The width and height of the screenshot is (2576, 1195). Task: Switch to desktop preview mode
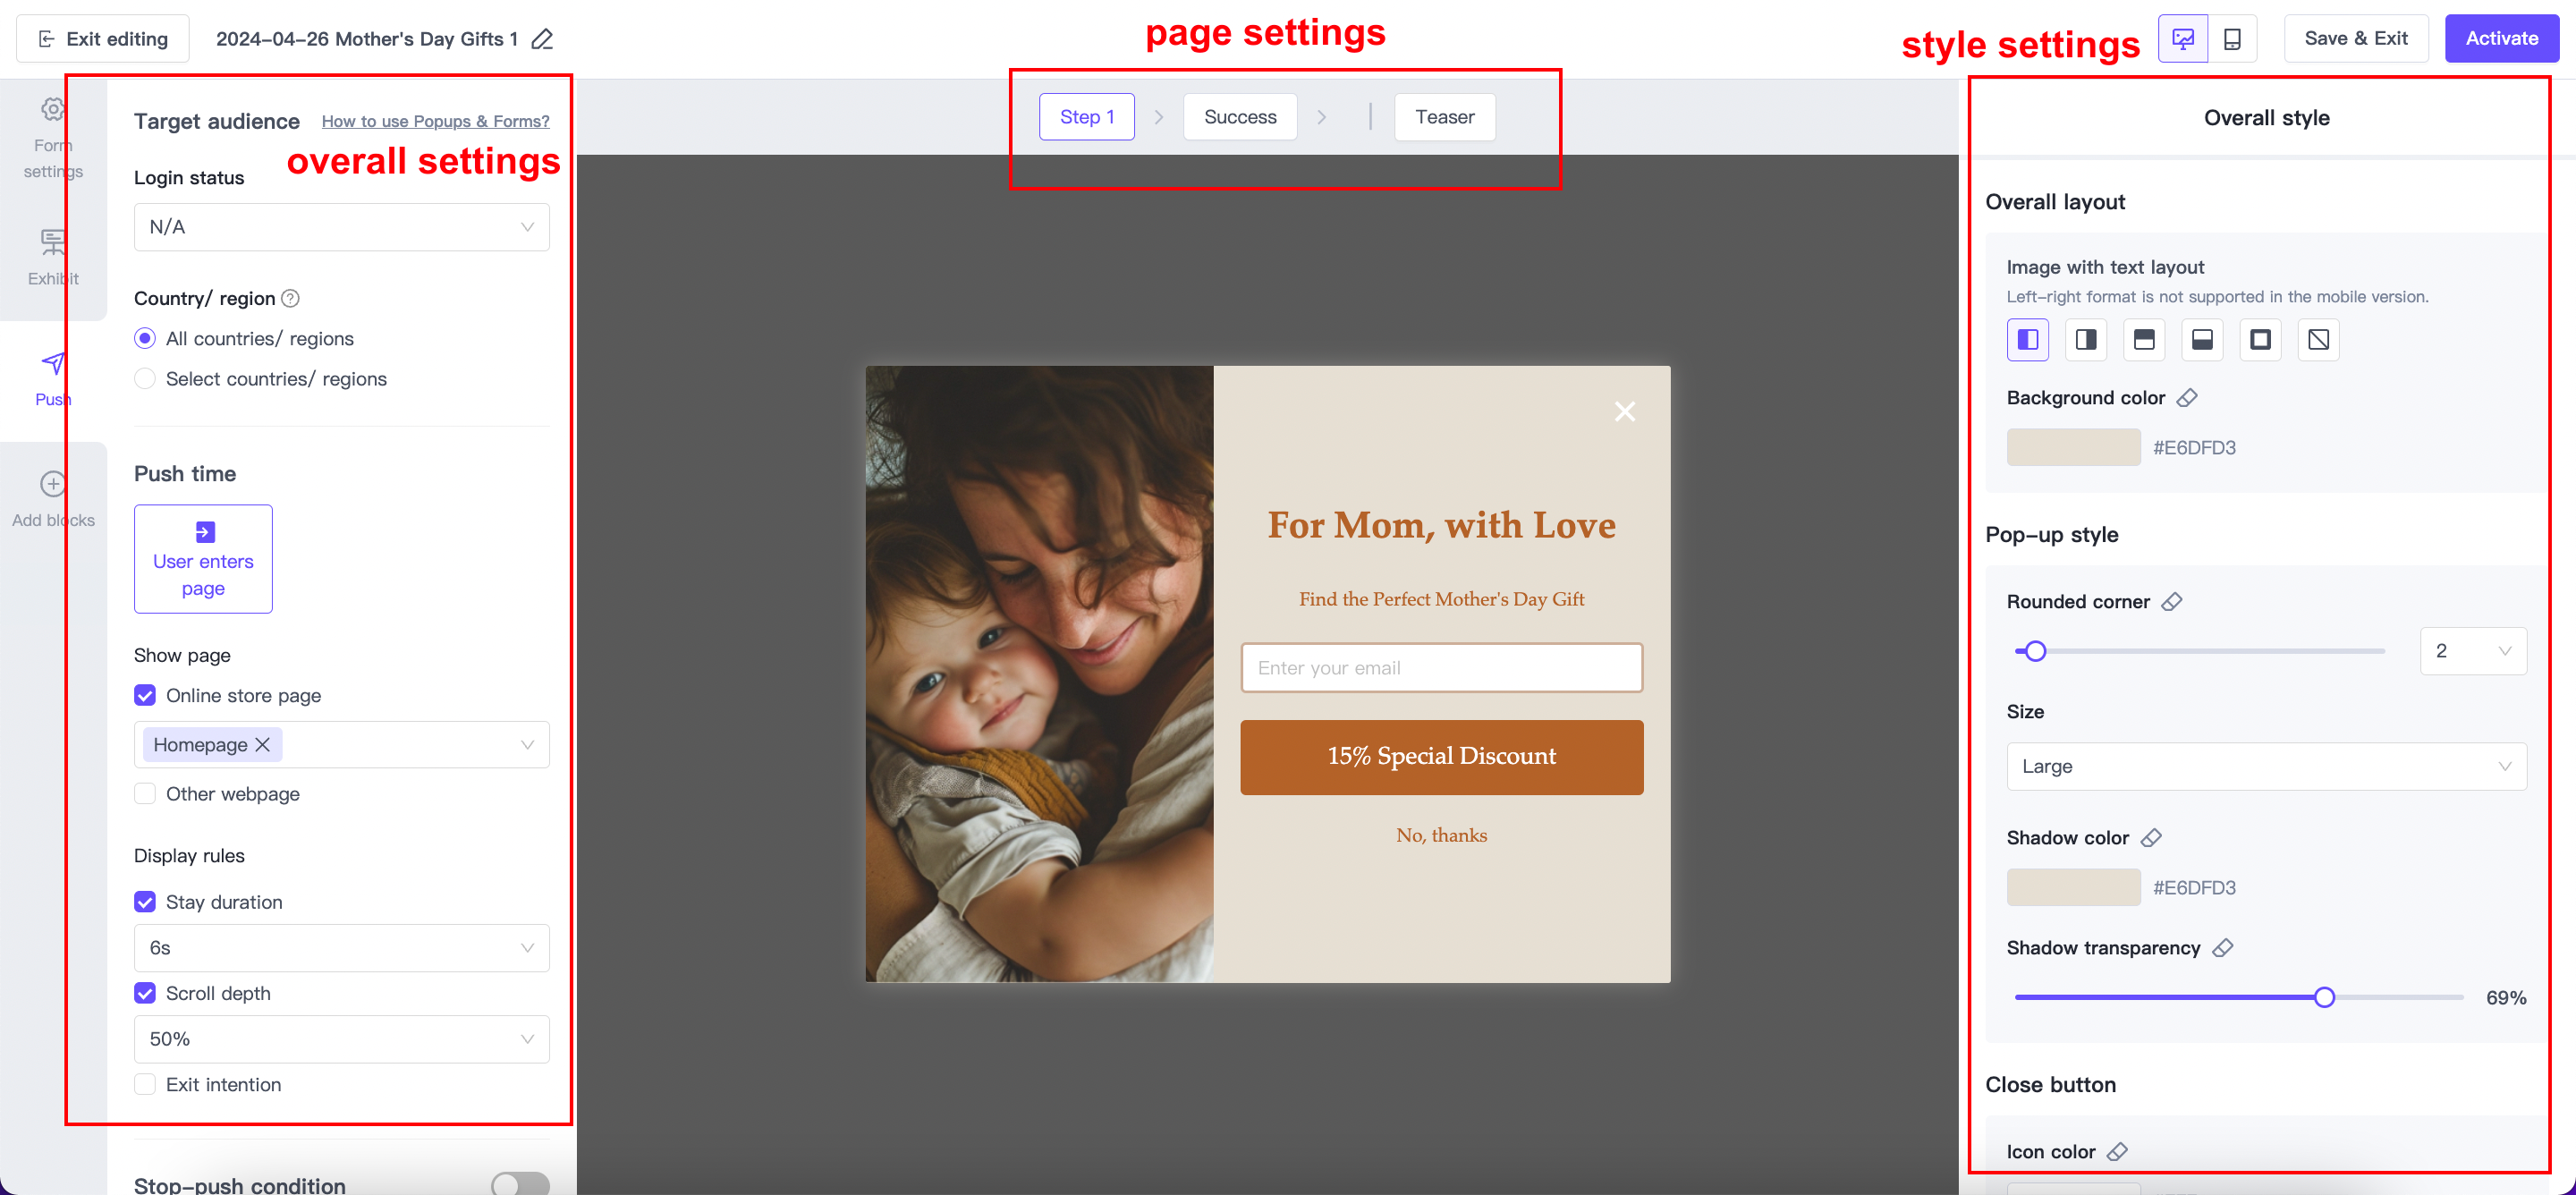point(2182,39)
